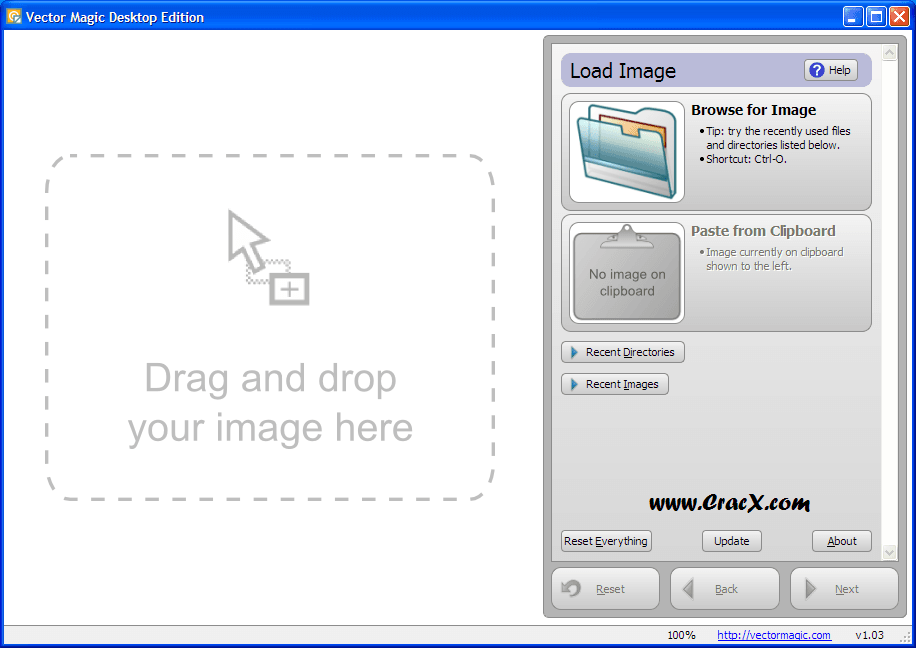Maximize the Vector Magic window

click(876, 16)
